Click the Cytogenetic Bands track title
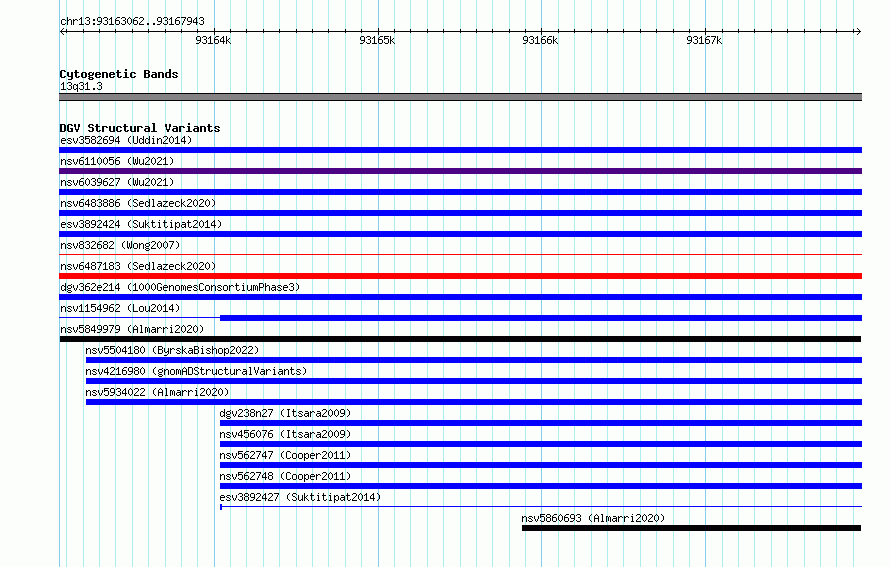Screen dimensions: 890x567 point(119,74)
